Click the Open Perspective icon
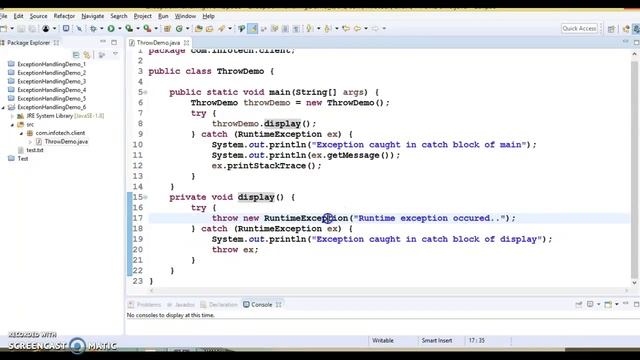This screenshot has width=640, height=360. pyautogui.click(x=611, y=29)
